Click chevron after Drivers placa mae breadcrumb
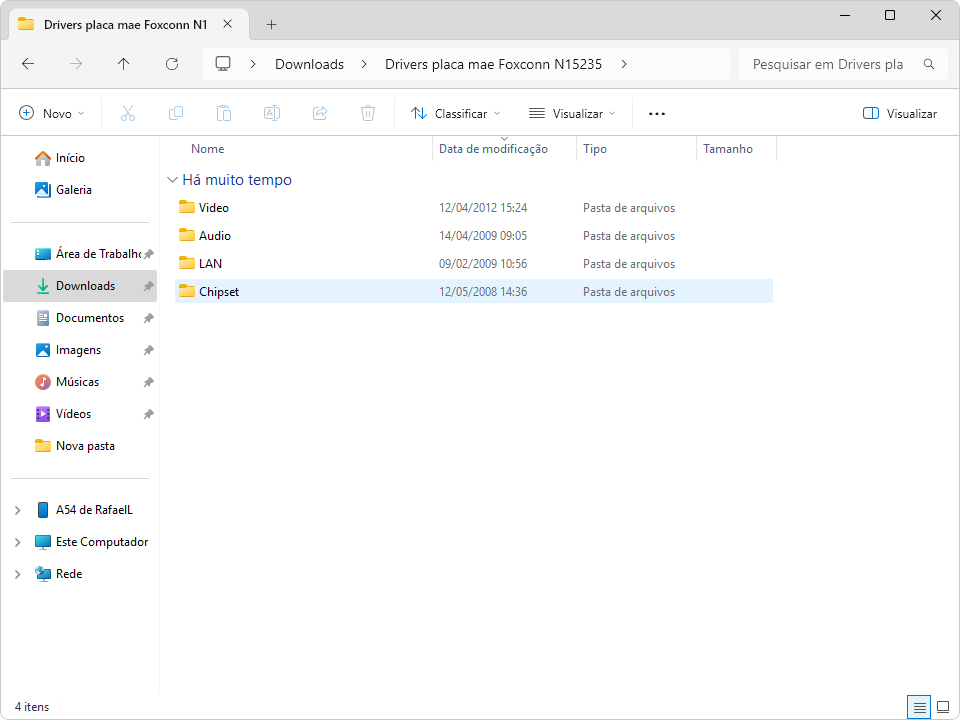Screen dimensions: 960x720 624,64
